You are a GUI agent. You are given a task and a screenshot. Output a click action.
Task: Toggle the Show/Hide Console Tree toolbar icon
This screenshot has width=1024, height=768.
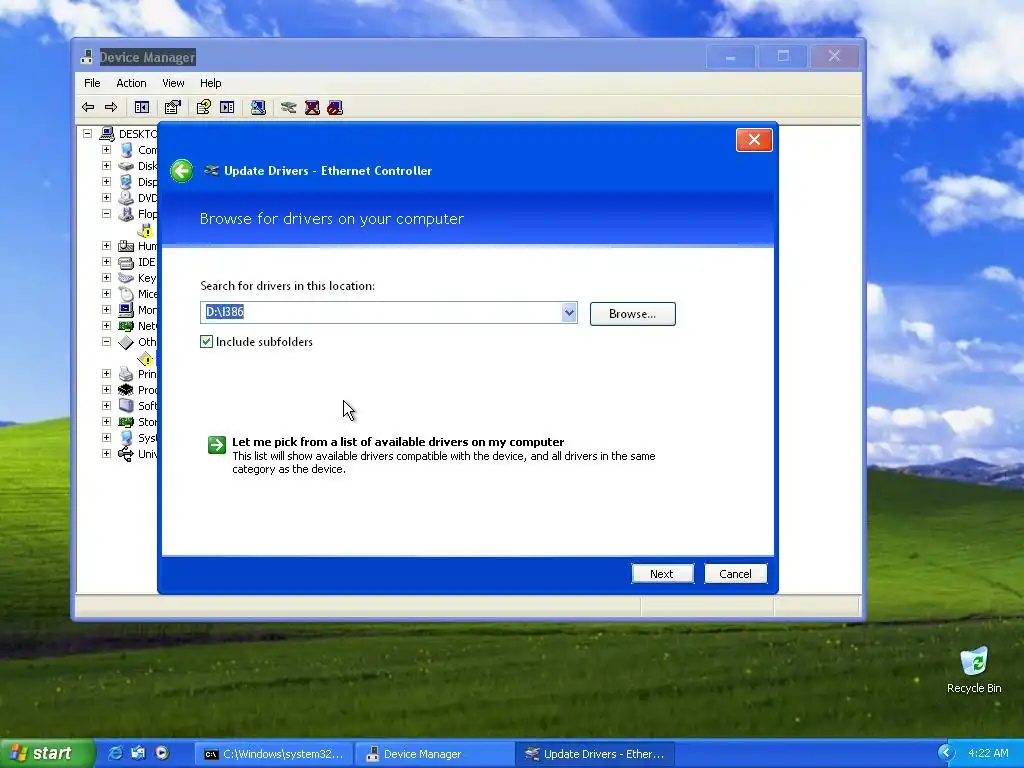click(x=142, y=107)
